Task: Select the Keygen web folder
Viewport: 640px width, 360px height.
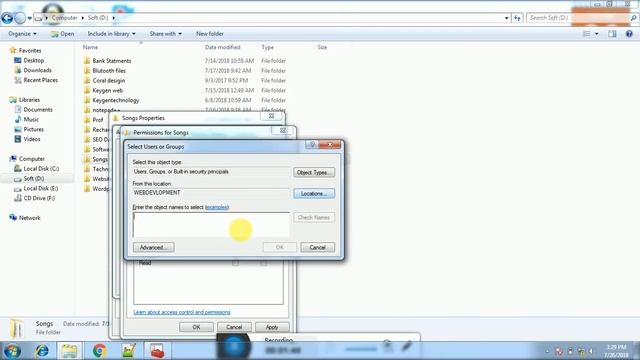Action: pos(107,90)
